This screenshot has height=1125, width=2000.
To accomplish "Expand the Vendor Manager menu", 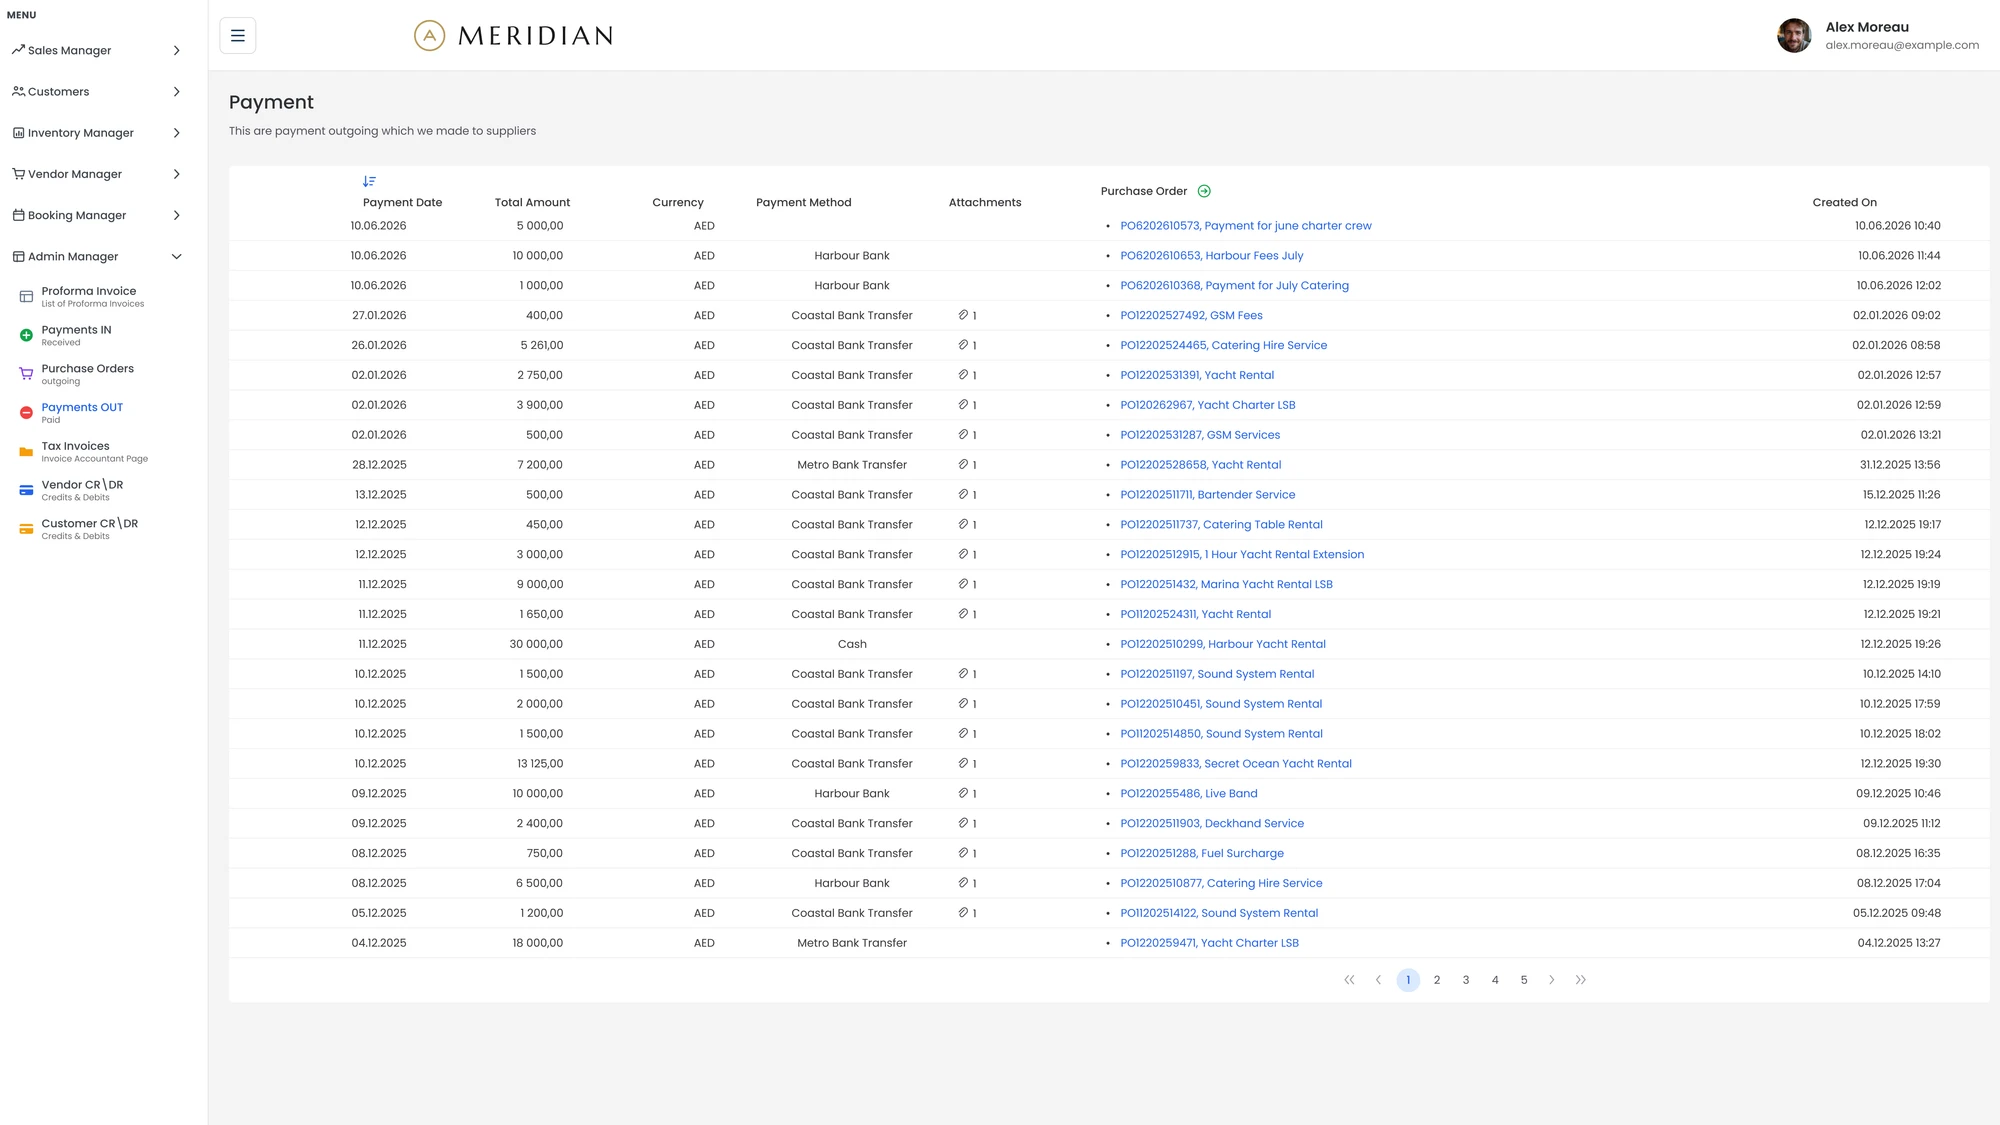I will pos(96,174).
